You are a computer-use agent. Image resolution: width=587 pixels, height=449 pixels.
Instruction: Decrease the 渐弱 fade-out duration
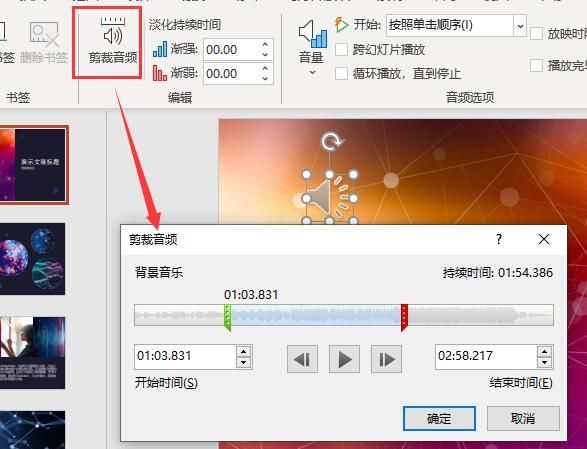point(265,78)
